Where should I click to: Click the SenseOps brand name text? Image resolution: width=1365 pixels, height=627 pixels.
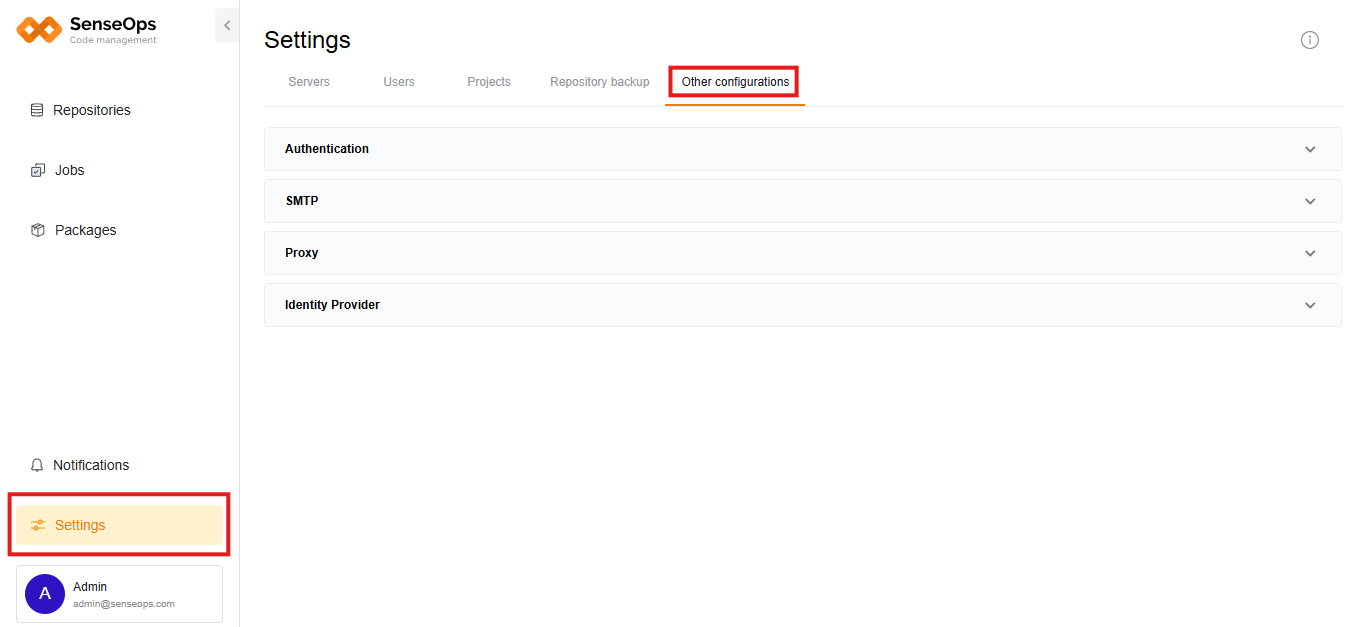tap(113, 24)
